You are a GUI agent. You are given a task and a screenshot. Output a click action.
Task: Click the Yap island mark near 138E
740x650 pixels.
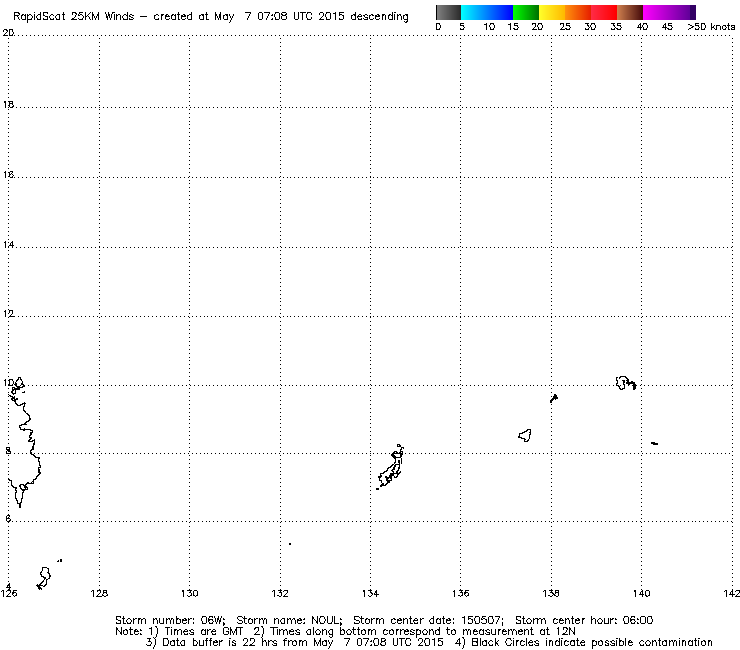554,398
